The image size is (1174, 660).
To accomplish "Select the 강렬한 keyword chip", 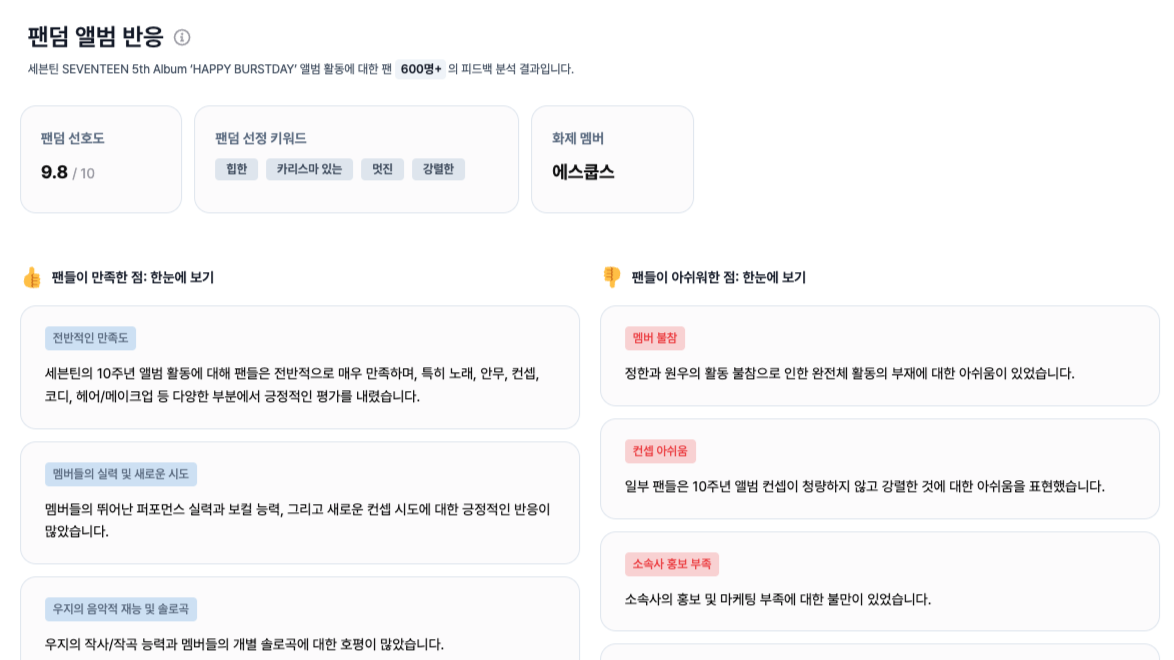I will pos(438,169).
